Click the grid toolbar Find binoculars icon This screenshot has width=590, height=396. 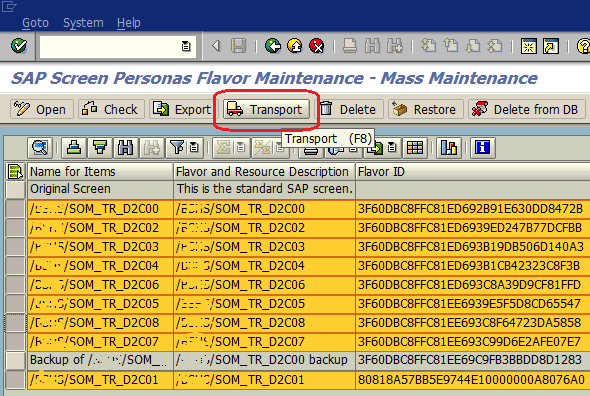pos(125,147)
